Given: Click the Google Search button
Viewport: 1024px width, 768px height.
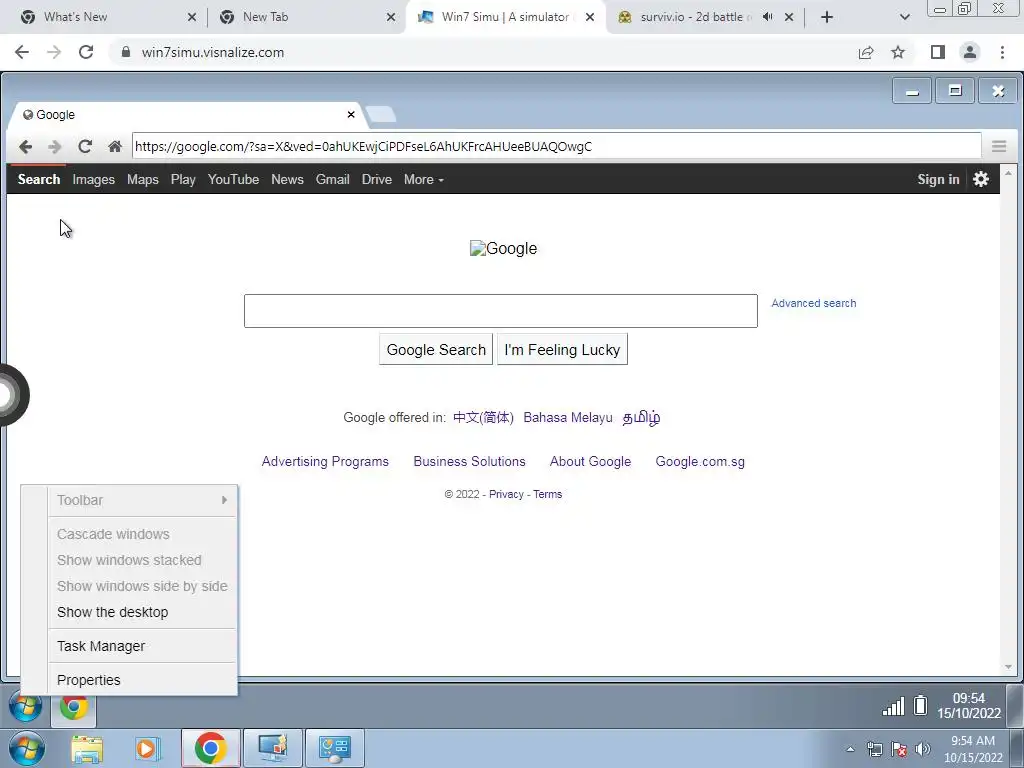Looking at the screenshot, I should point(436,349).
